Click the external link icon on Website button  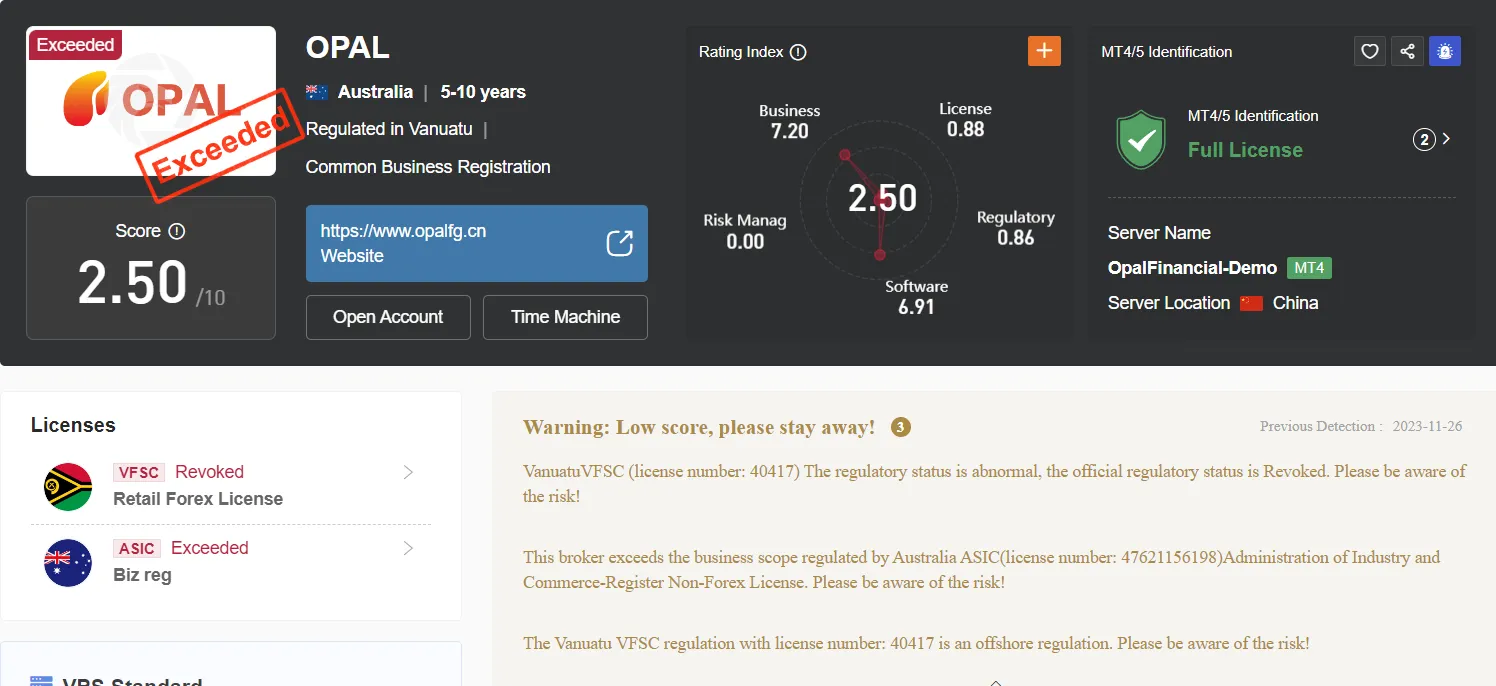(620, 243)
